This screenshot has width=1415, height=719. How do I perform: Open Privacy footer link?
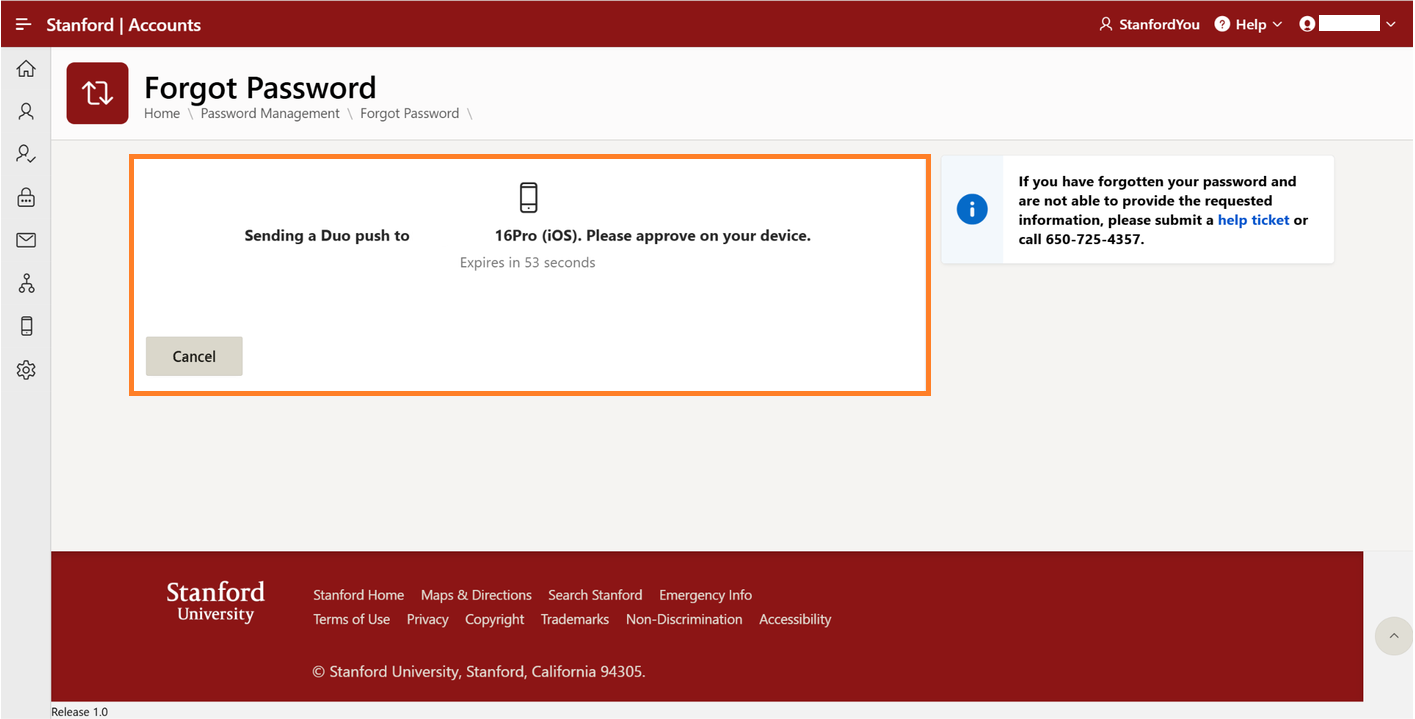427,619
